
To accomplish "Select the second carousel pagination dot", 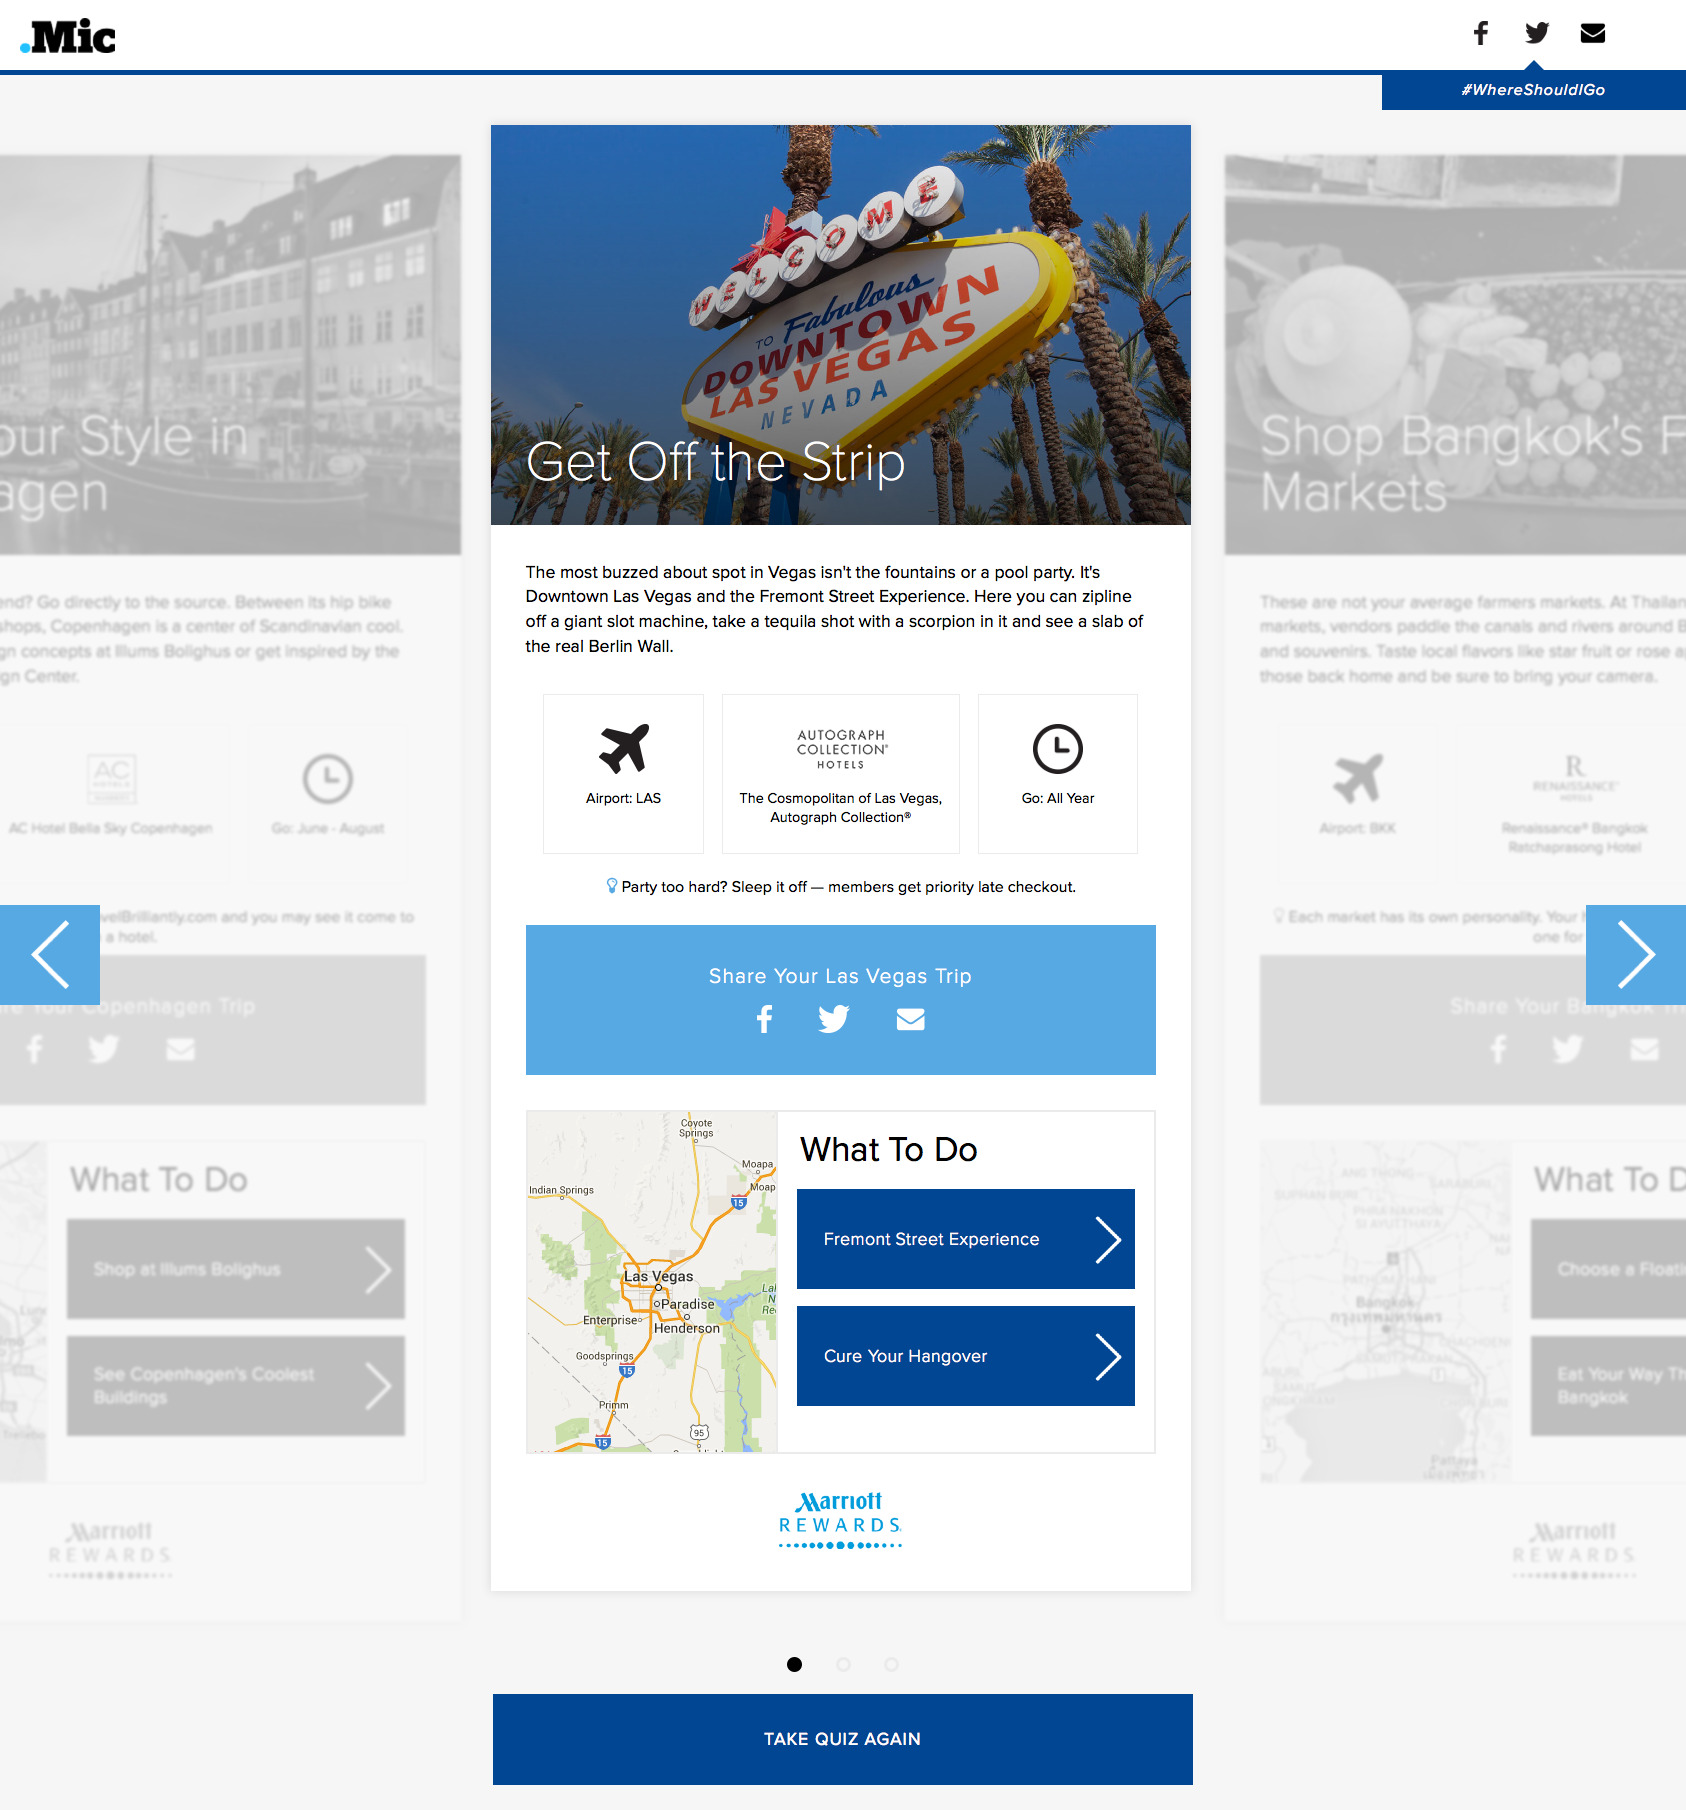I will click(x=843, y=1664).
